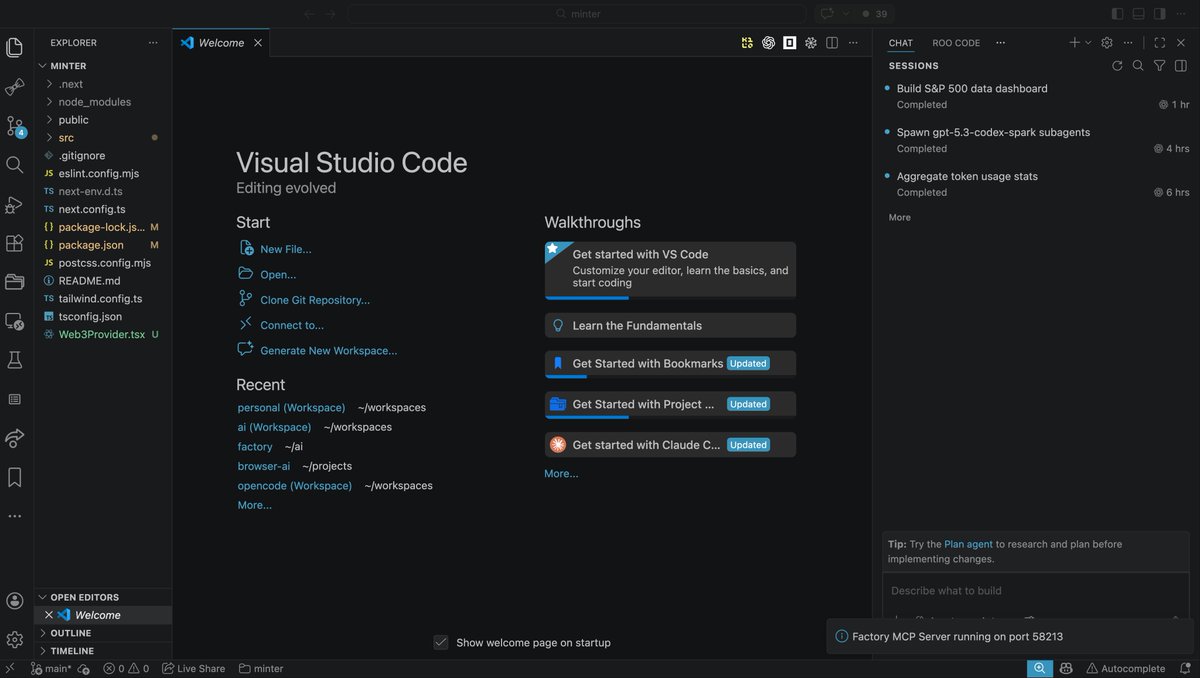Open the Copilot status icon in status bar
This screenshot has width=1200, height=678.
[x=1067, y=668]
